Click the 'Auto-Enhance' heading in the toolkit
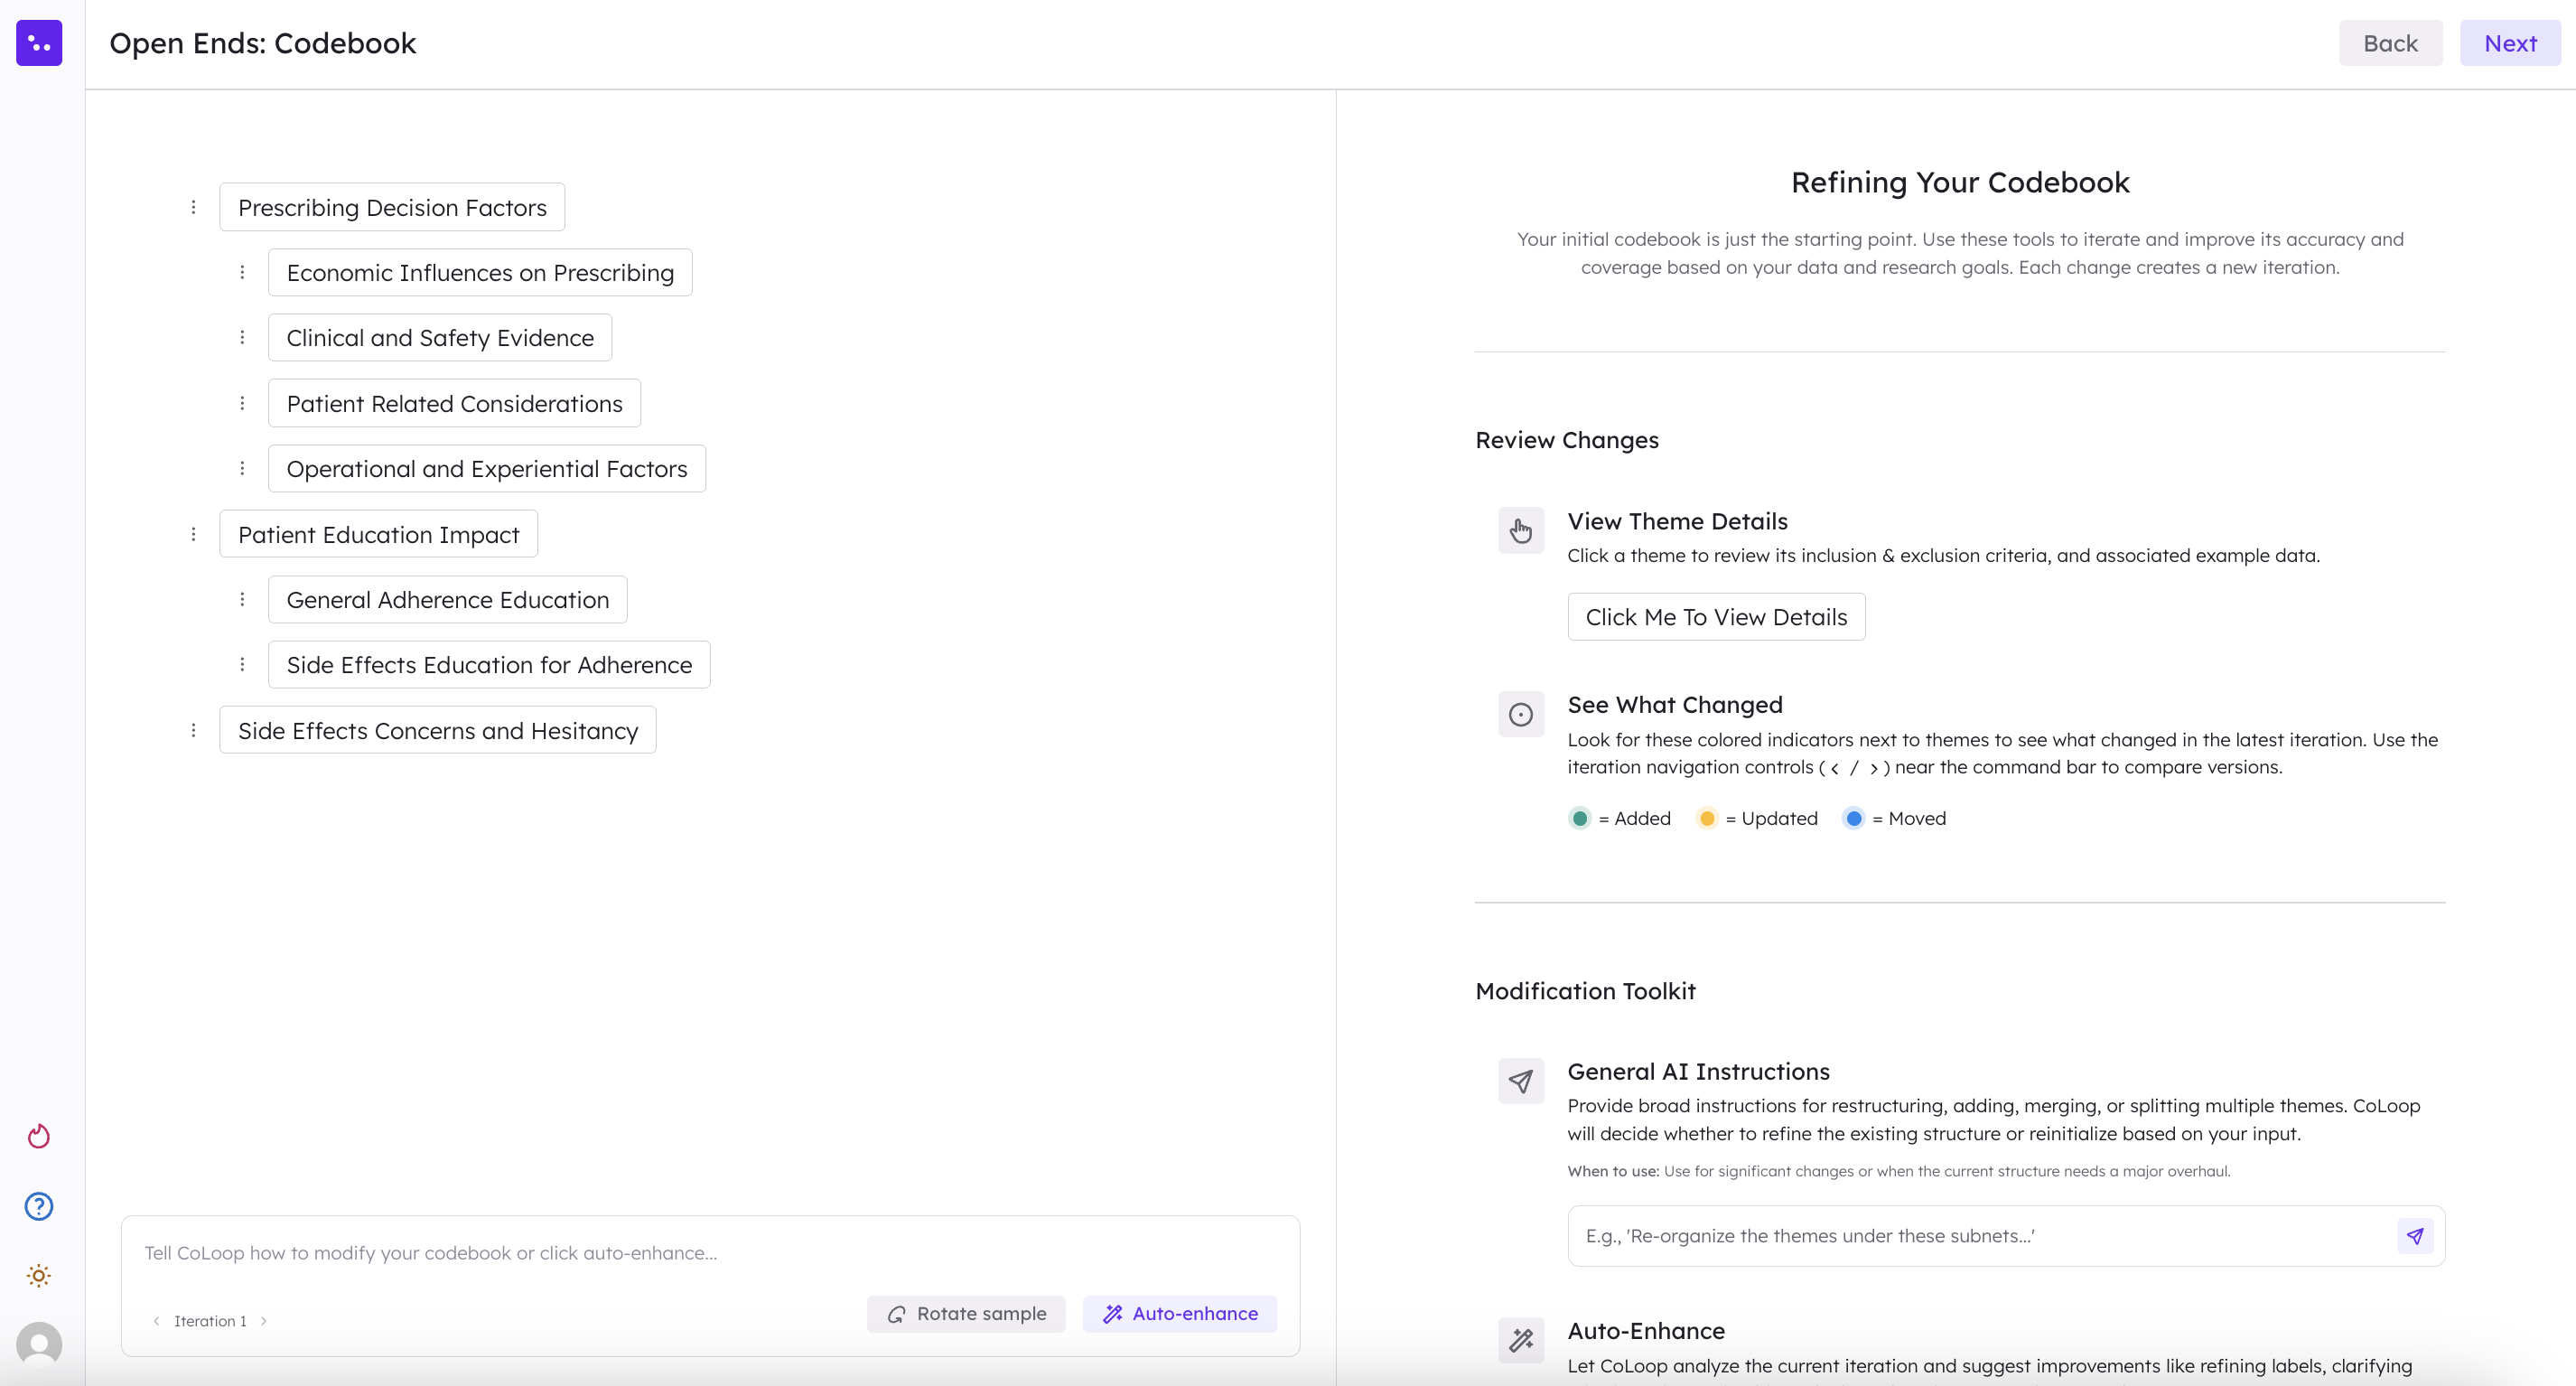This screenshot has height=1386, width=2576. coord(1646,1331)
